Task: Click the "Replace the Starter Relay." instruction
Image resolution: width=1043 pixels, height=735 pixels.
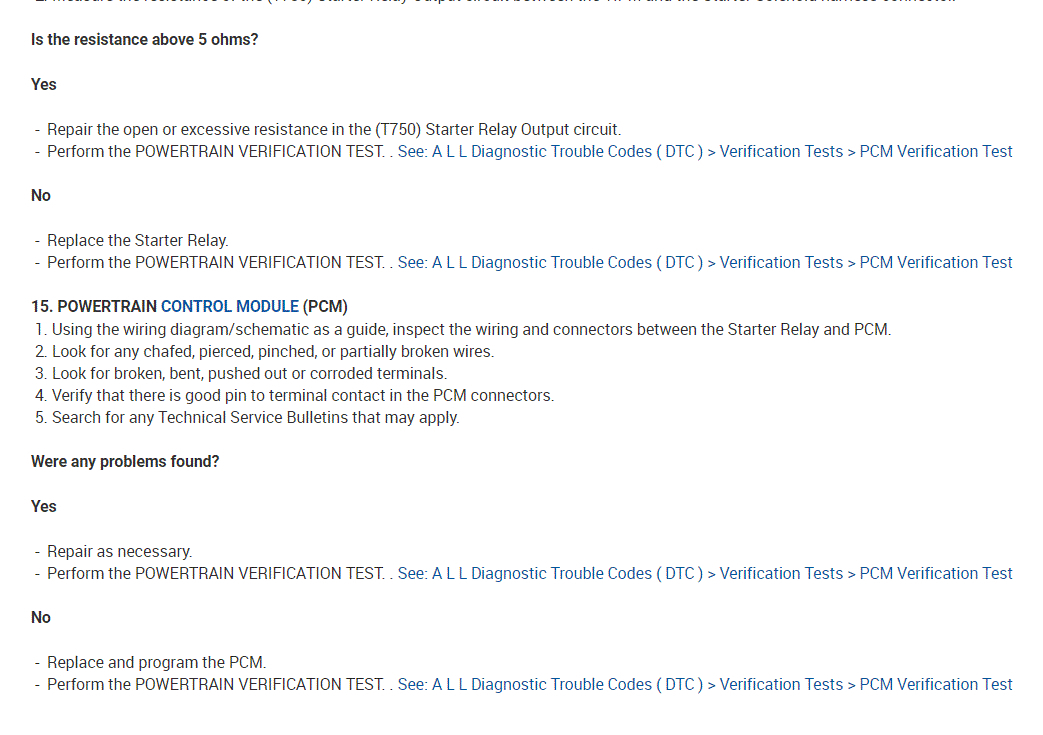Action: tap(138, 241)
